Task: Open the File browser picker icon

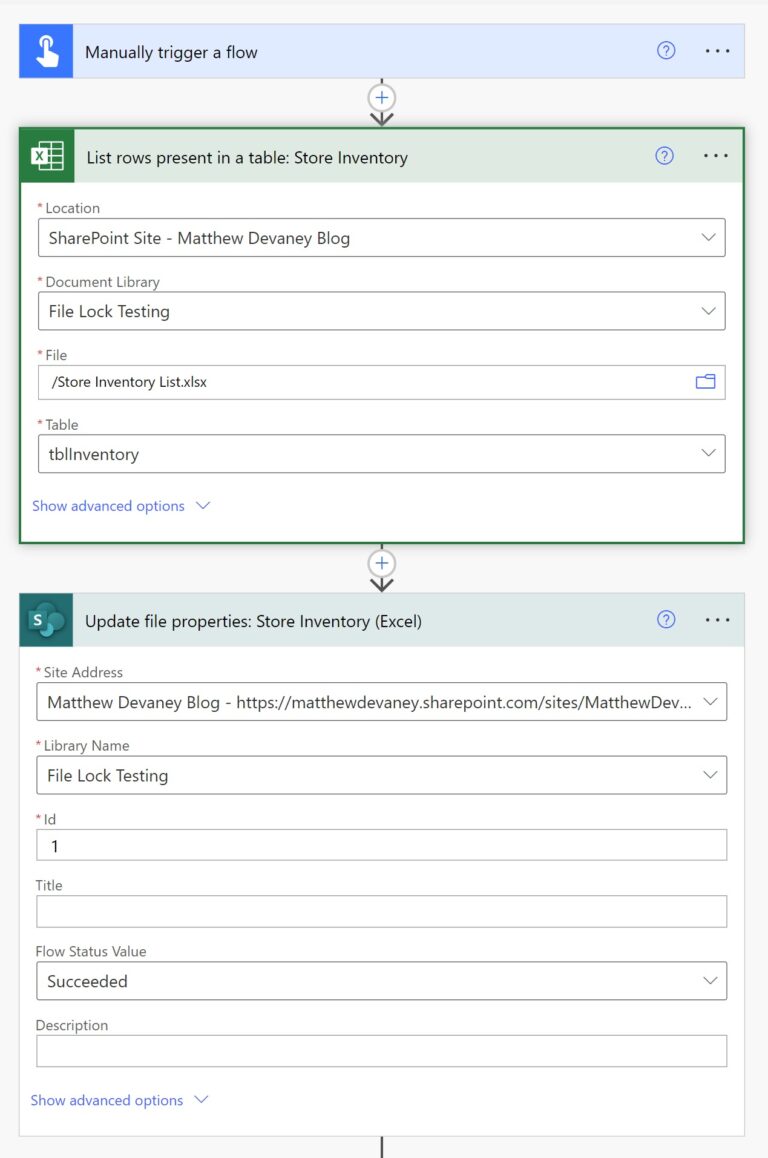Action: [x=704, y=381]
